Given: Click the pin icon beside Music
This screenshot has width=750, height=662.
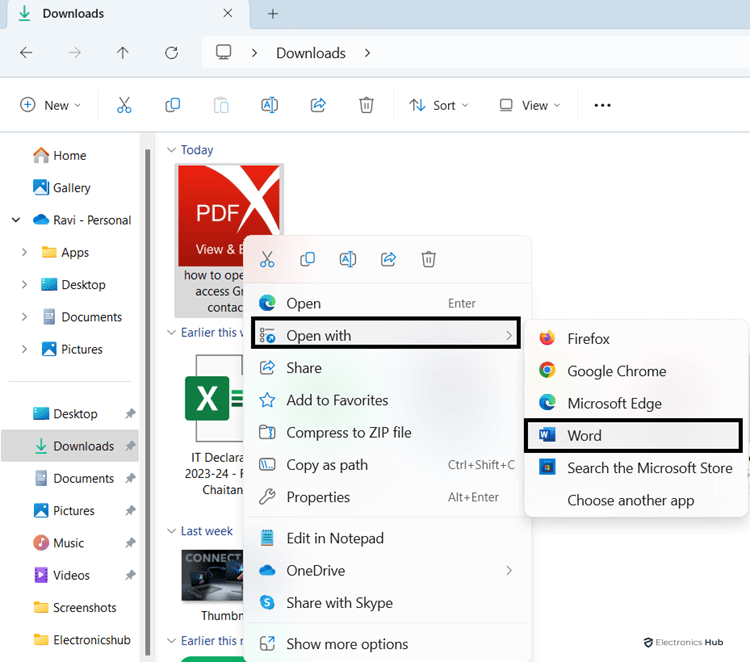Looking at the screenshot, I should pyautogui.click(x=130, y=543).
